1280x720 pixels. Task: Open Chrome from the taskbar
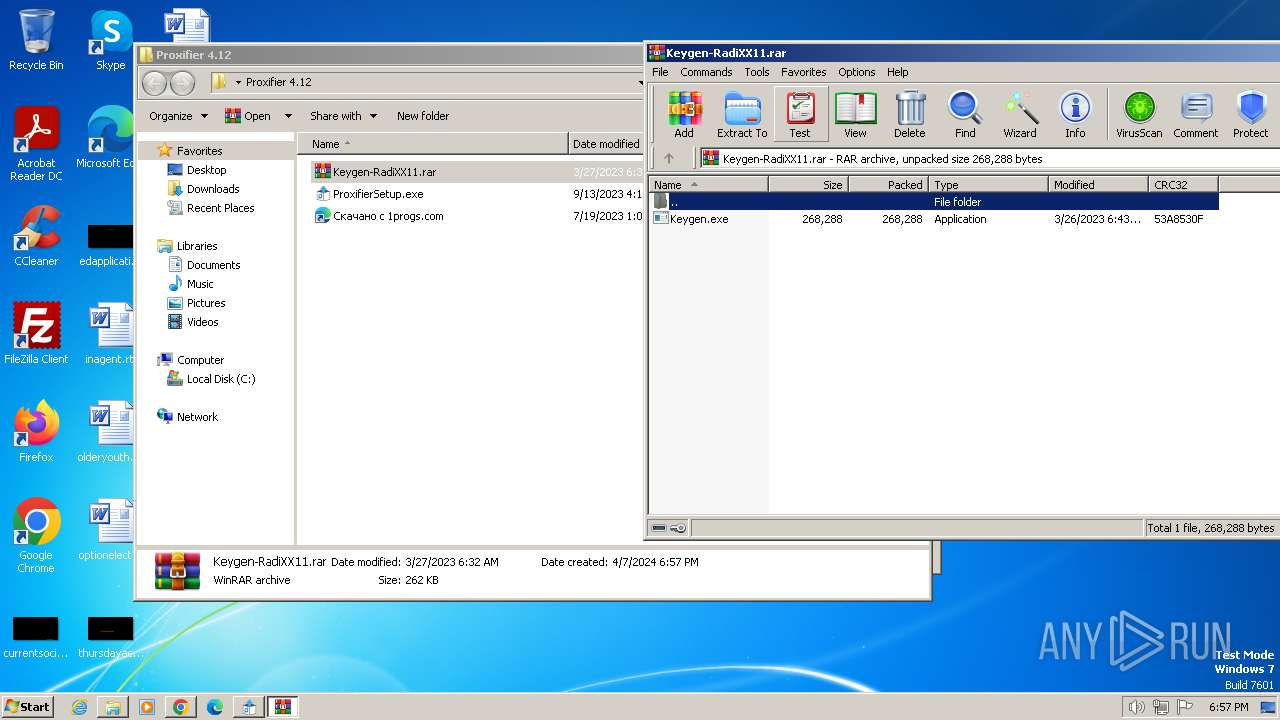point(180,707)
